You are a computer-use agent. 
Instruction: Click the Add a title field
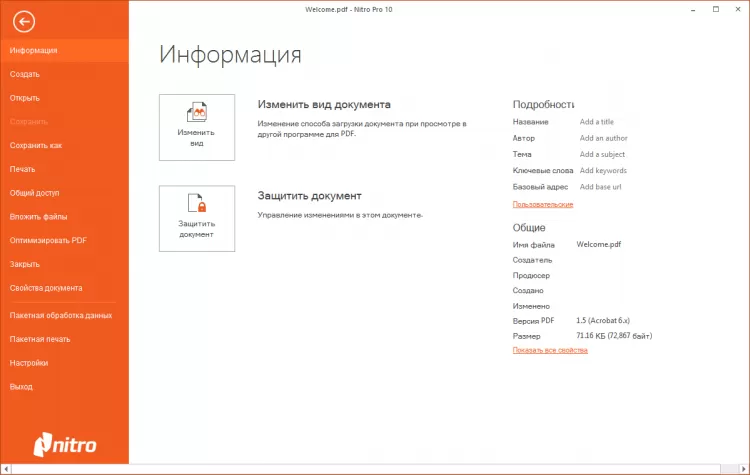pos(596,122)
